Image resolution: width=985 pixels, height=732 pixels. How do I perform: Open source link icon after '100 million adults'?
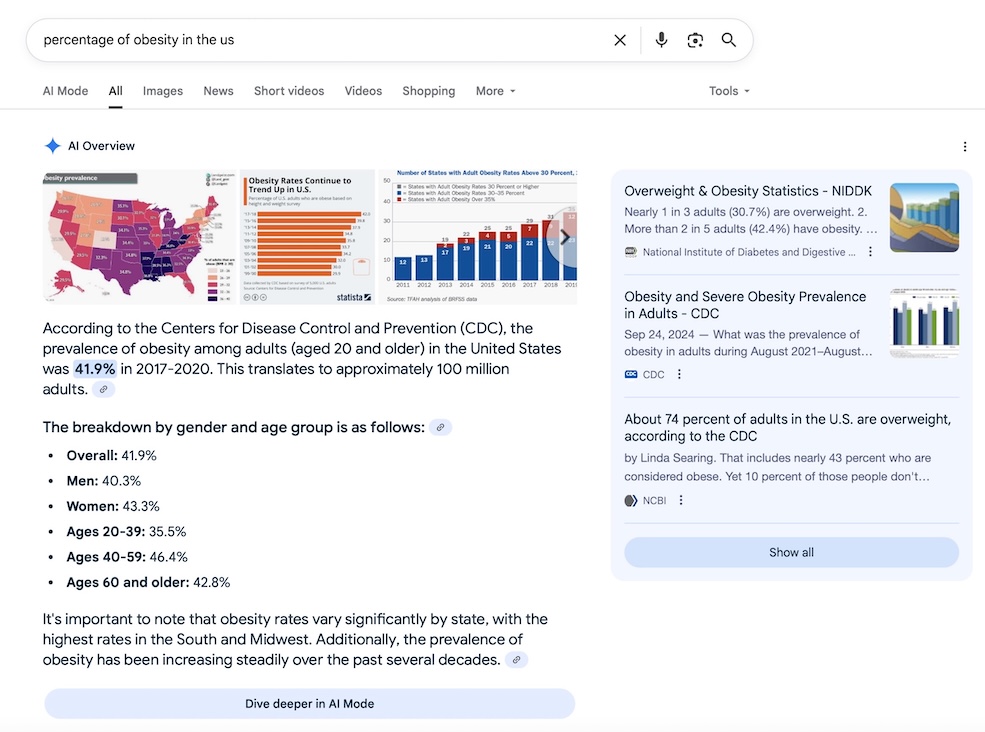click(x=104, y=390)
